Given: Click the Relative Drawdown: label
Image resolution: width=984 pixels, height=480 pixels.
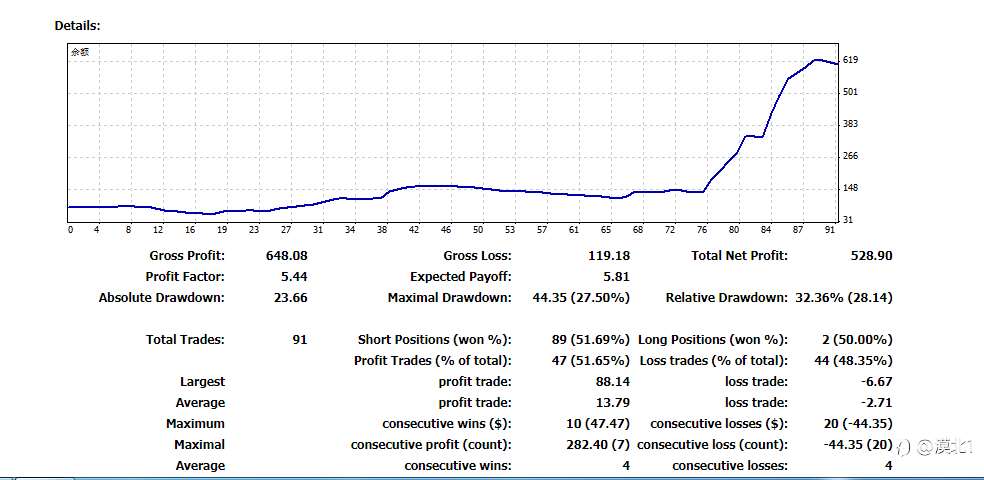Looking at the screenshot, I should 727,298.
